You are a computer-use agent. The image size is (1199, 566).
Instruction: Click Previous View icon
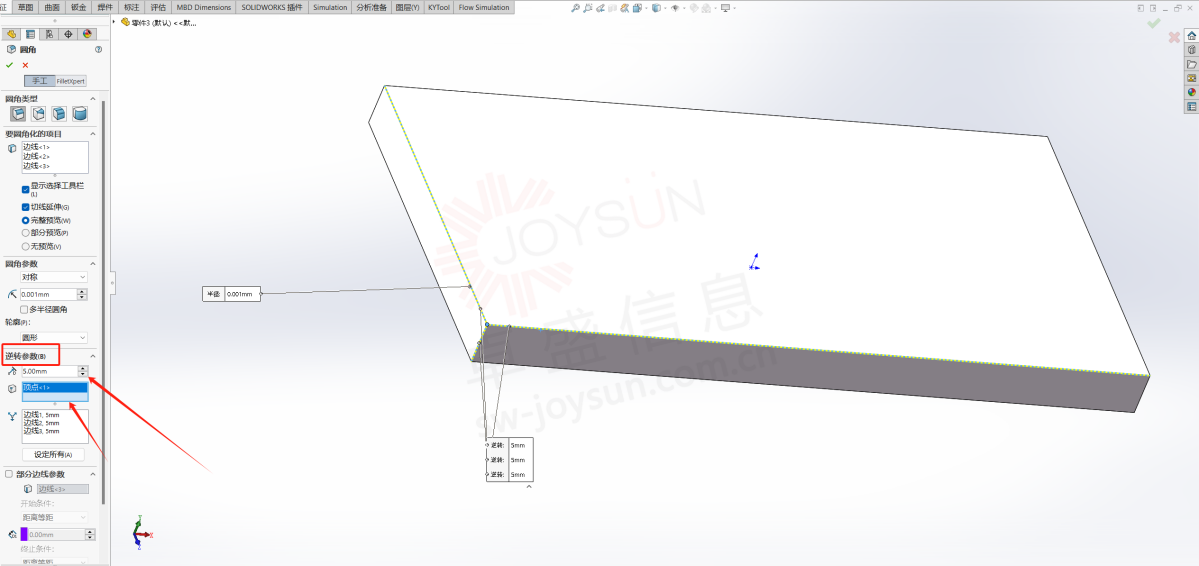point(602,8)
